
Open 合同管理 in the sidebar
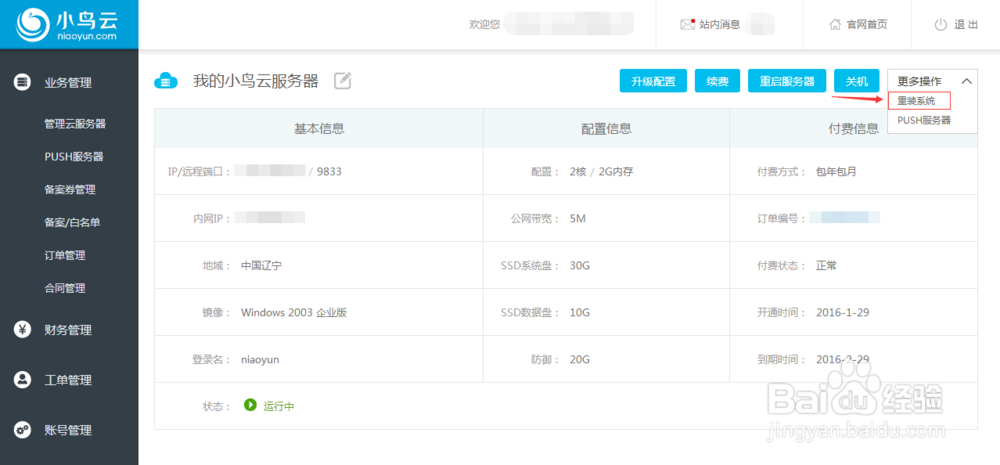(x=64, y=288)
